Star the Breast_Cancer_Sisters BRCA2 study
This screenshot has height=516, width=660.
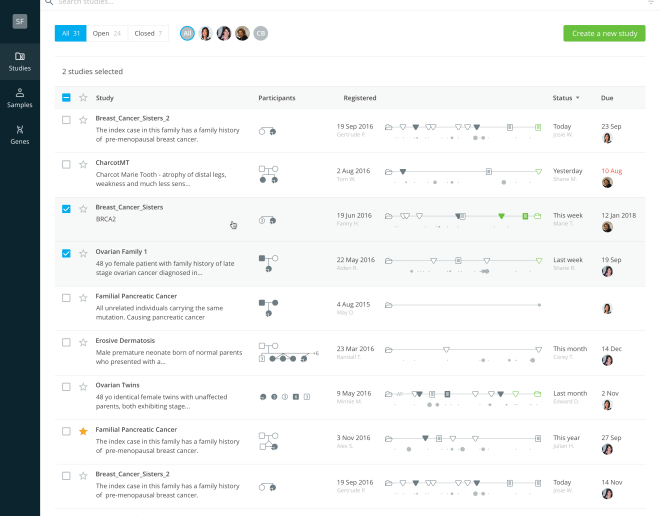point(83,209)
